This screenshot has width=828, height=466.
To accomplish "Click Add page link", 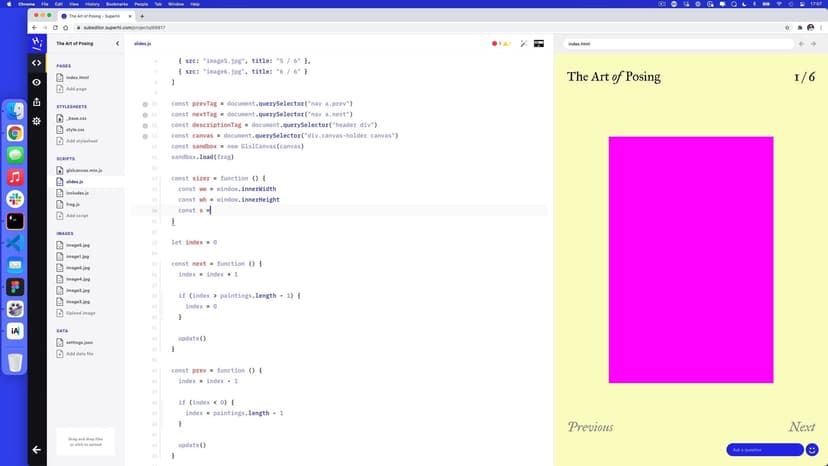I will coord(76,89).
